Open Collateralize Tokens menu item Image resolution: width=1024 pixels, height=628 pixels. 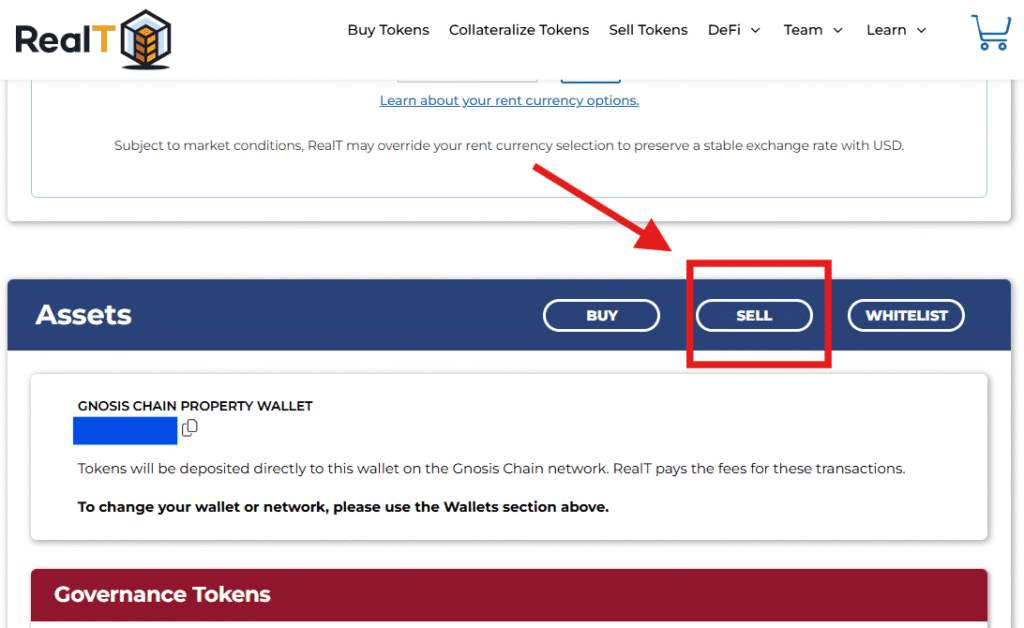[519, 30]
